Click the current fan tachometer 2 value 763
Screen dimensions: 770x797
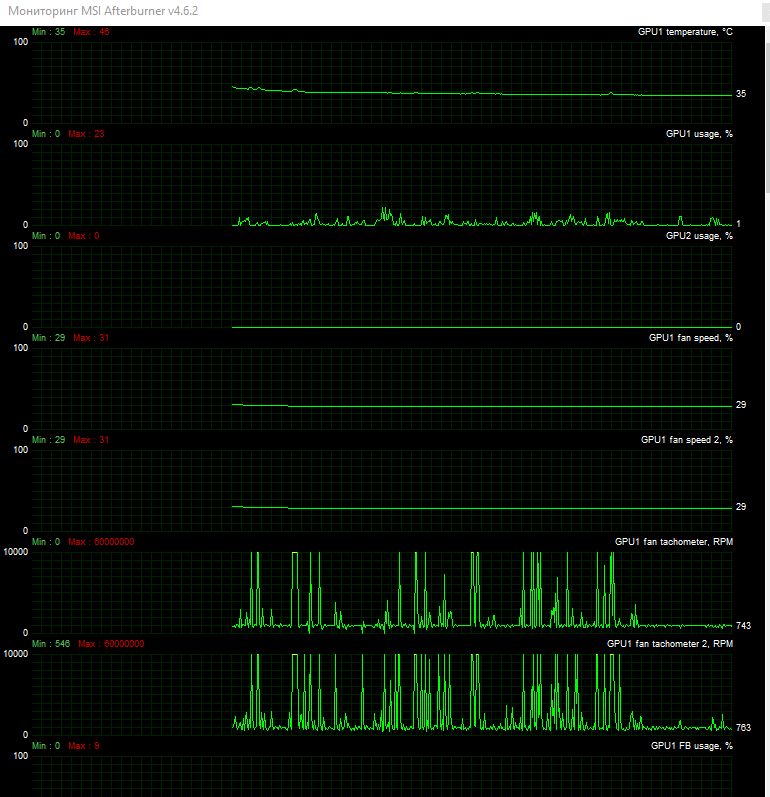(x=743, y=728)
